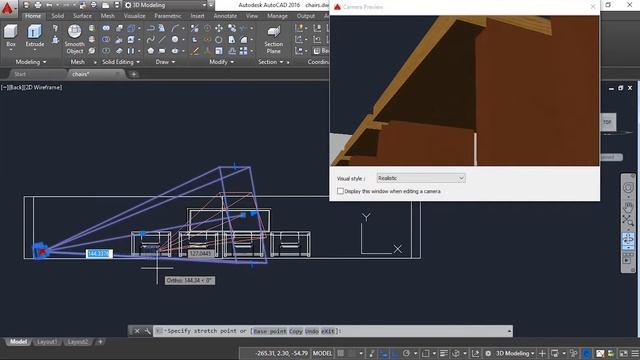
Task: Choose the 'eXit' command line option
Action: (328, 331)
